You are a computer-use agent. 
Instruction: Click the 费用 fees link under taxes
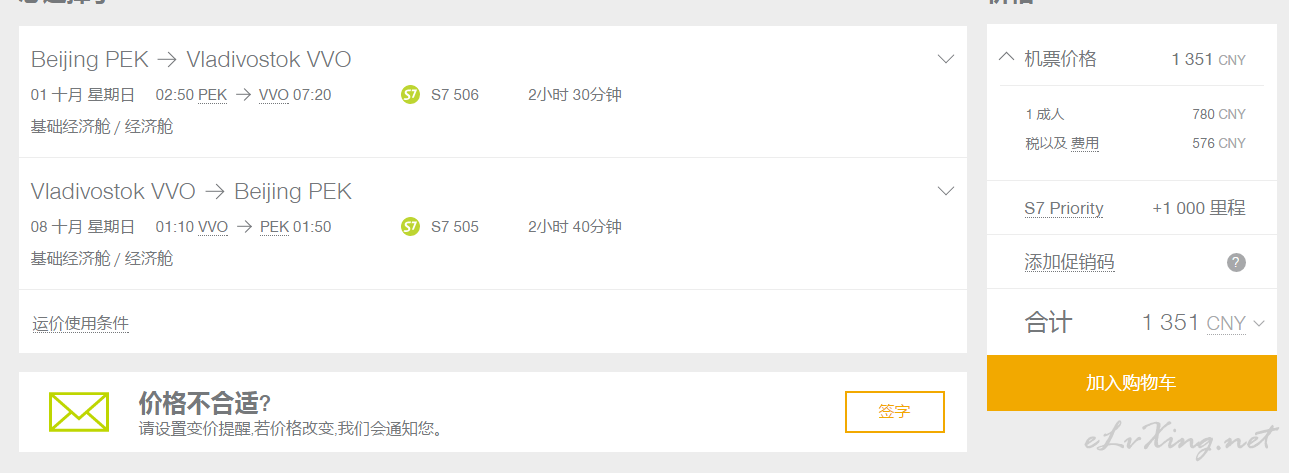pos(1085,143)
